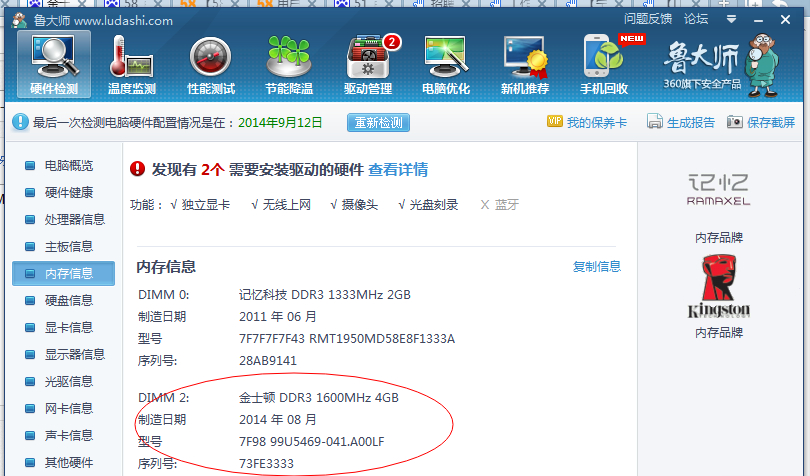Click serial number 28AB9141
The image size is (810, 476).
(268, 361)
